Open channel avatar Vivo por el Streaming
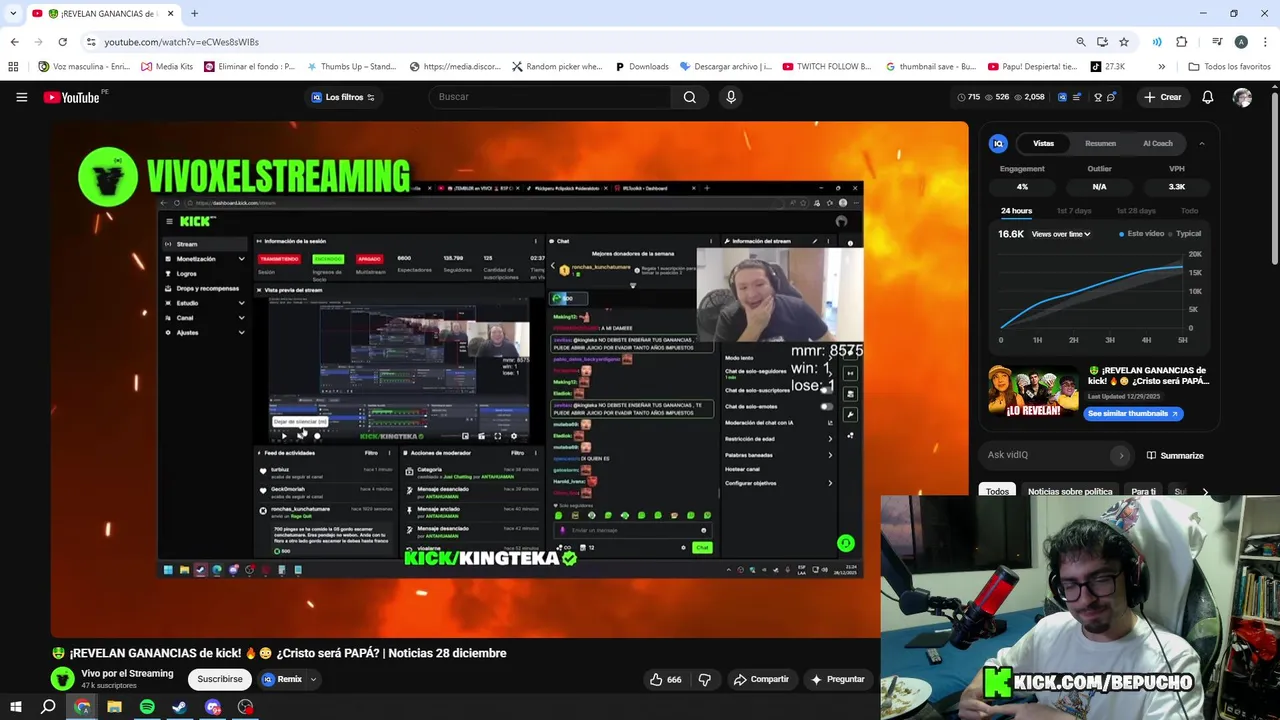Viewport: 1280px width, 720px height. 63,679
